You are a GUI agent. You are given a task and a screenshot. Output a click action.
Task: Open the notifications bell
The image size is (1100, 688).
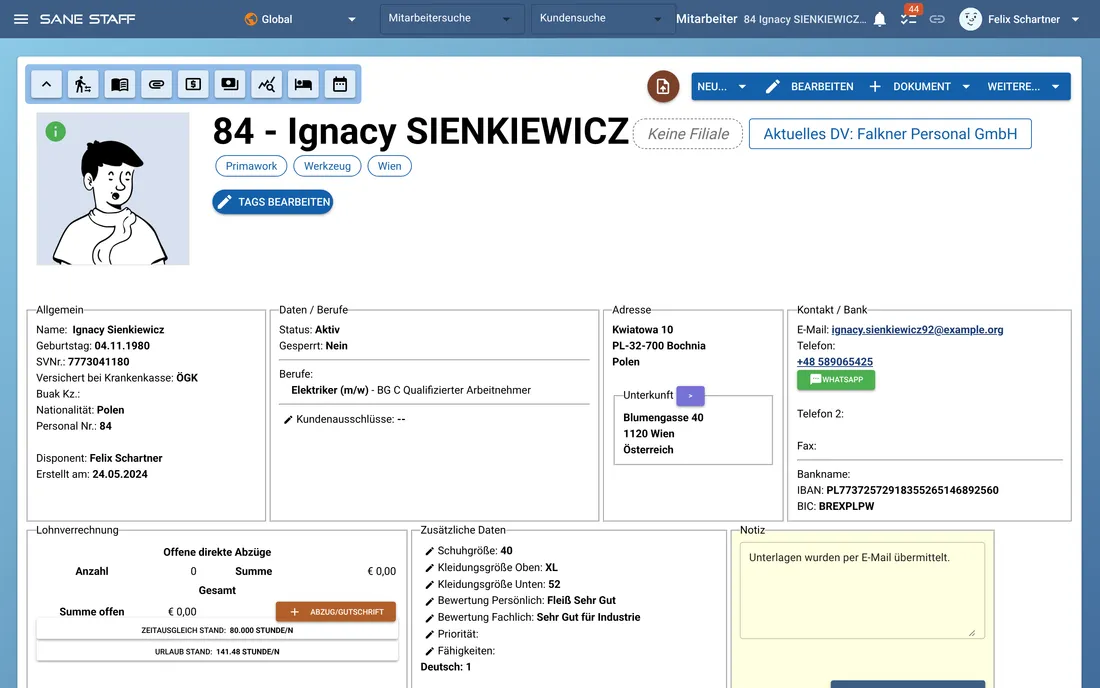pos(880,19)
